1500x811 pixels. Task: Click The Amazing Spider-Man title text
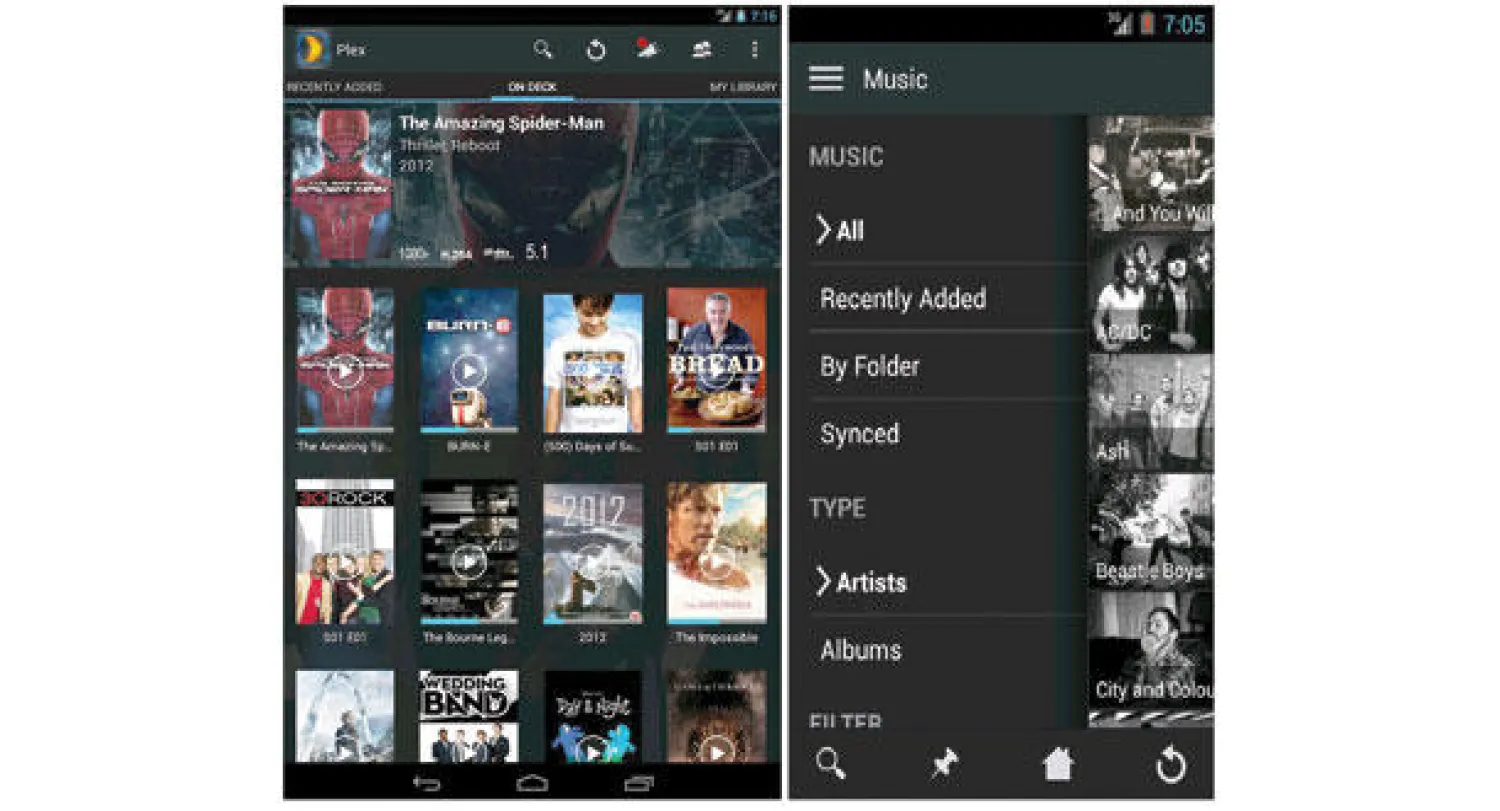[501, 123]
